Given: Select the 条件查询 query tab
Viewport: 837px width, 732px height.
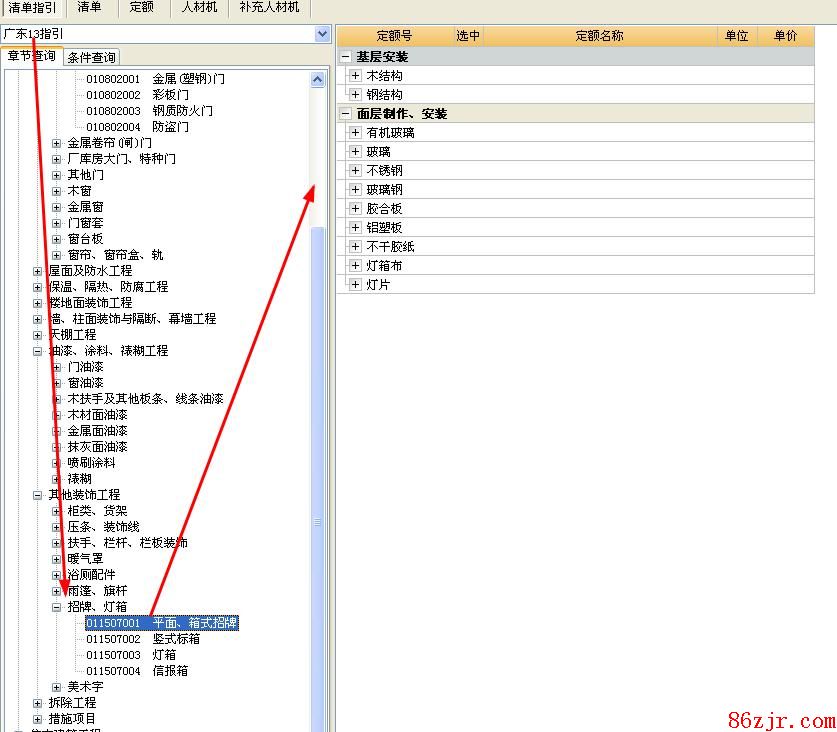Looking at the screenshot, I should [x=92, y=57].
